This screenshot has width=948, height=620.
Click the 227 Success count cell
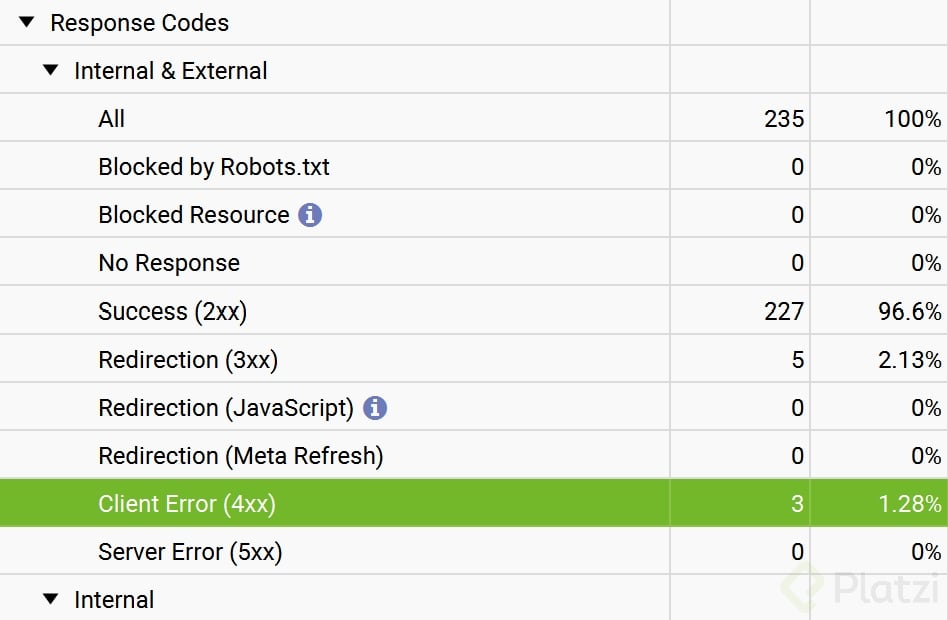[x=784, y=311]
